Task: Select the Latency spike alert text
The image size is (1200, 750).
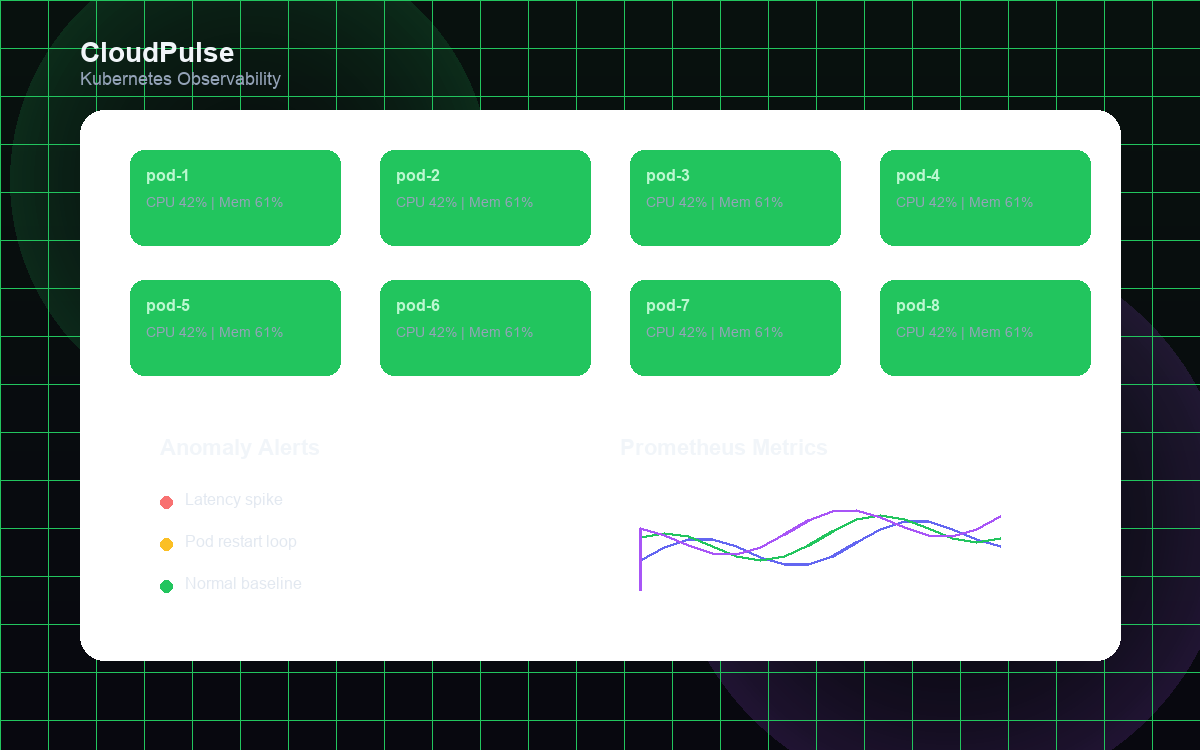Action: click(x=234, y=500)
